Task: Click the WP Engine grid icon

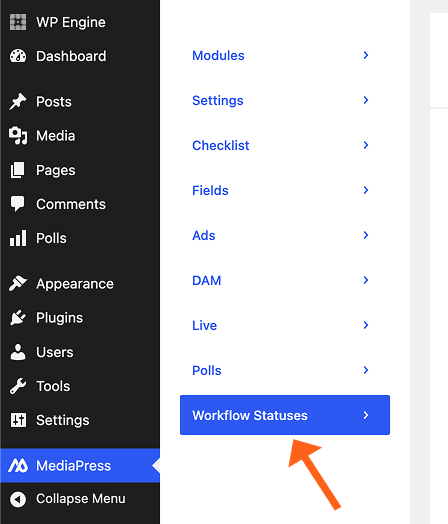Action: 18,22
